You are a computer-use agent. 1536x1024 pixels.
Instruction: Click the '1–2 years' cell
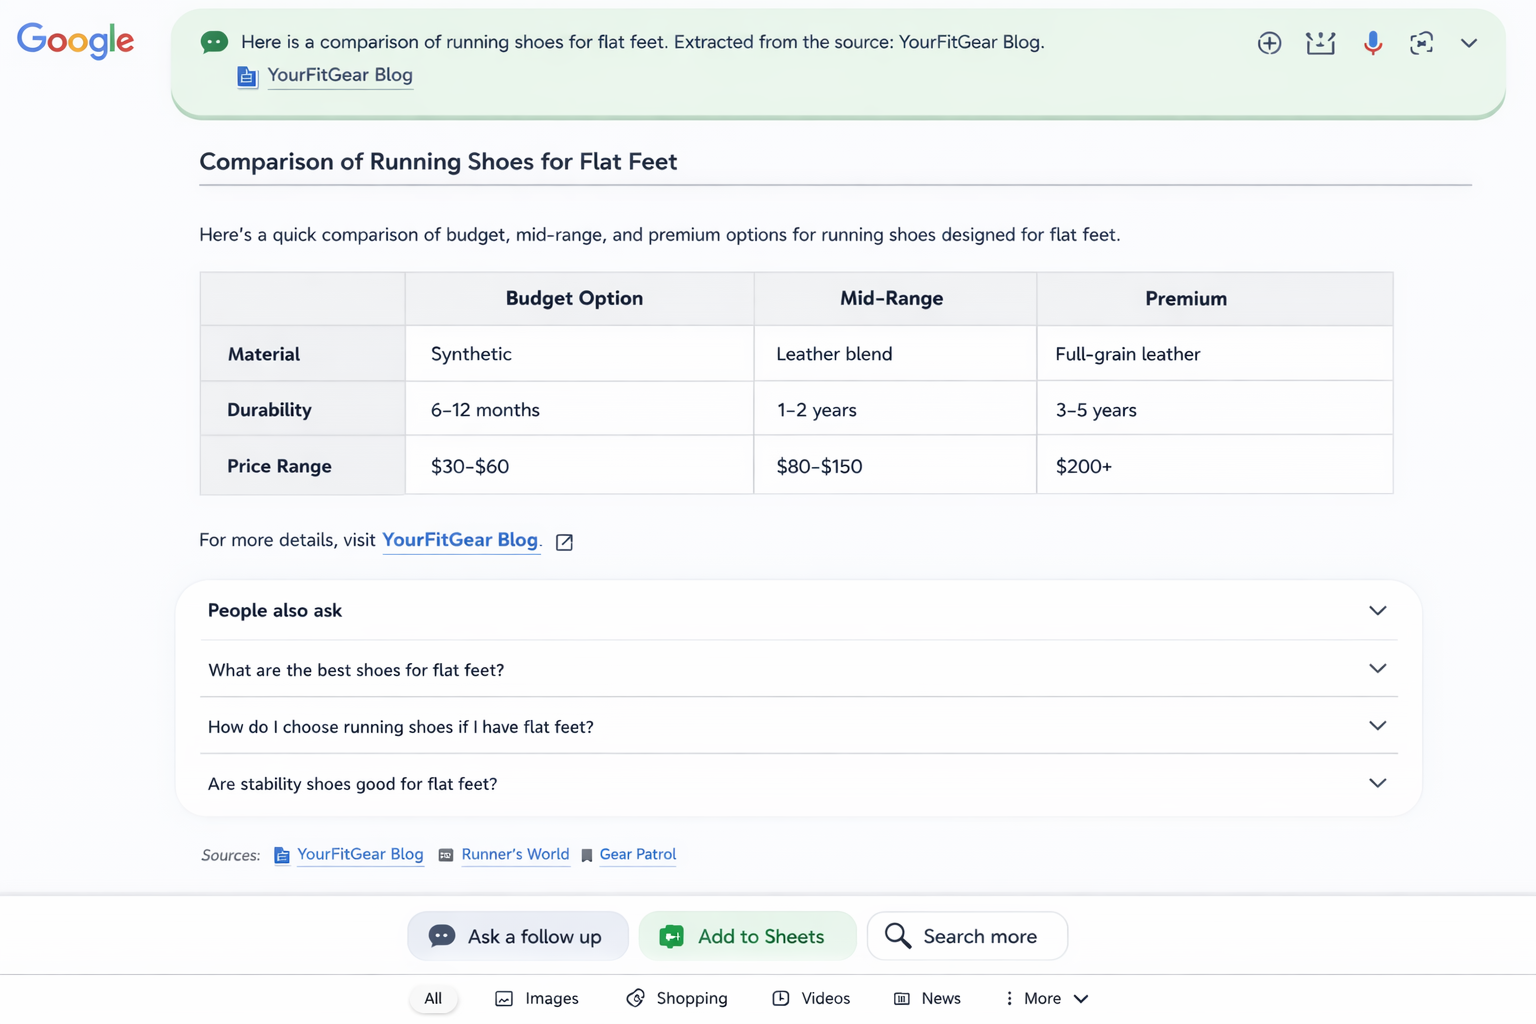pos(895,410)
